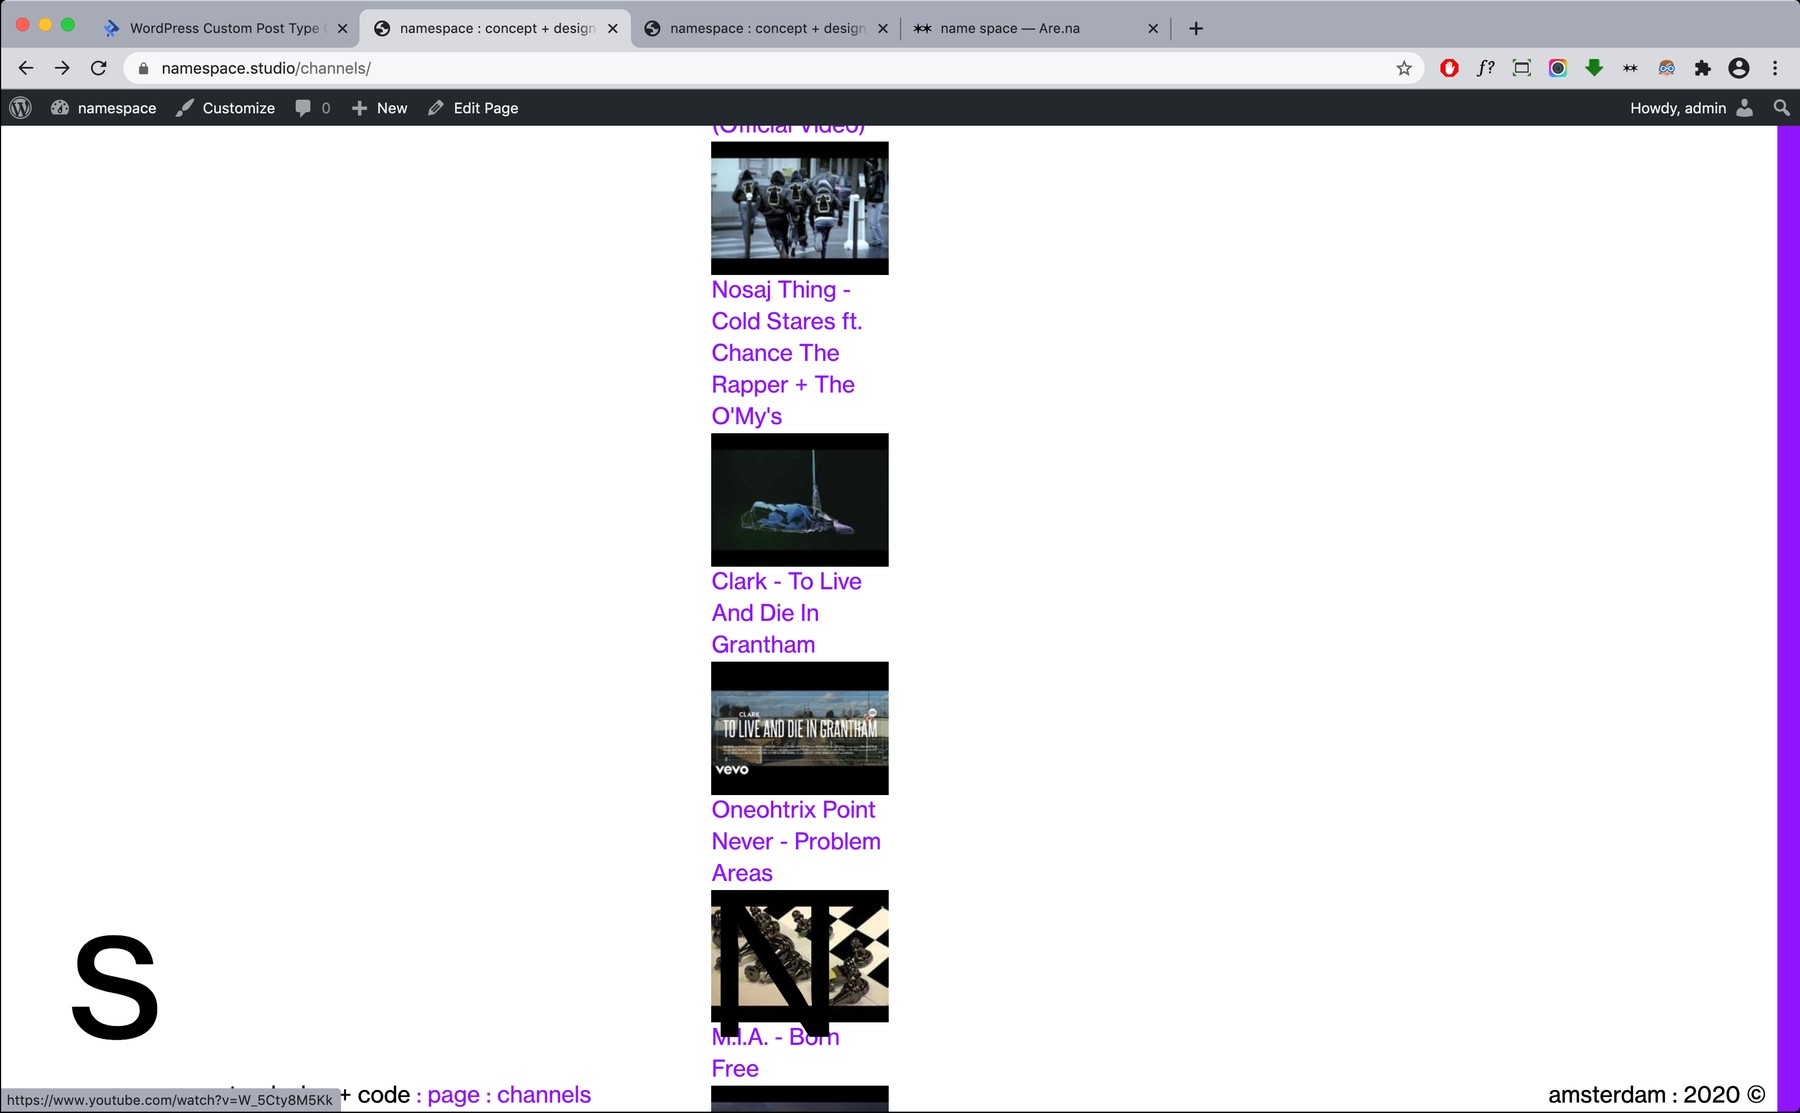Open the Problem Areas checkered thumbnail
The height and width of the screenshot is (1113, 1800).
pyautogui.click(x=799, y=956)
